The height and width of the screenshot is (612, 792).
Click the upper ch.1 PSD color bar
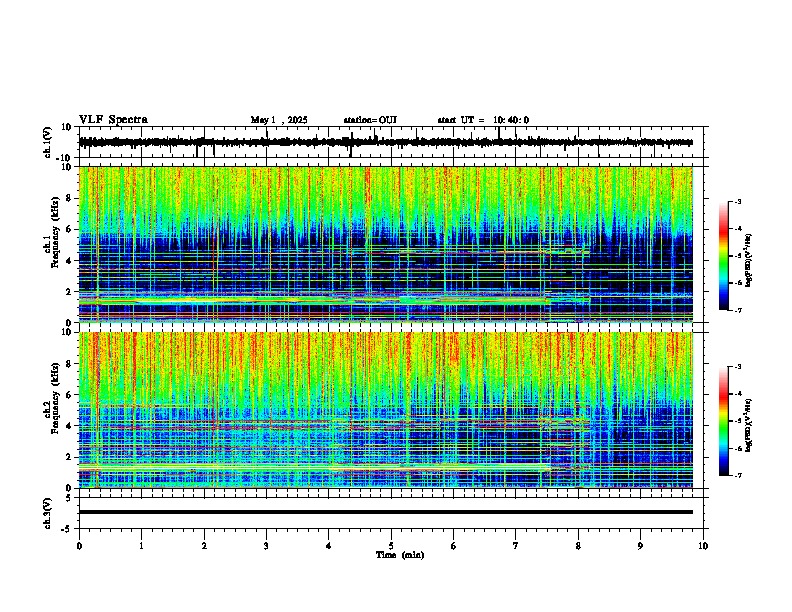pos(723,256)
